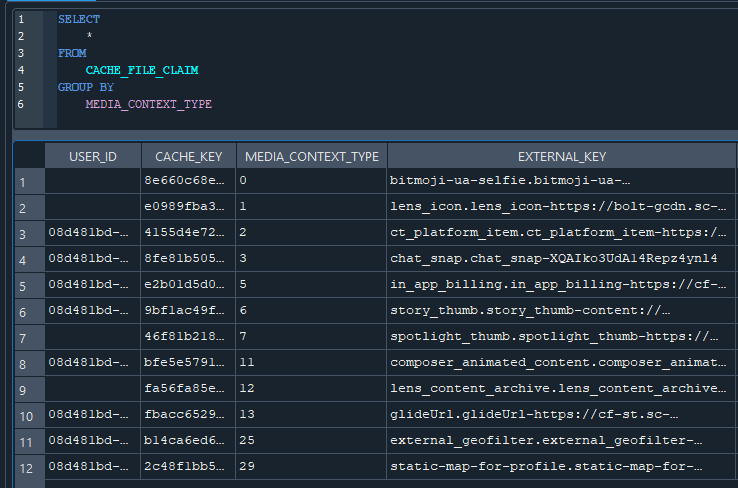Select result row number 8

[x=30, y=363]
